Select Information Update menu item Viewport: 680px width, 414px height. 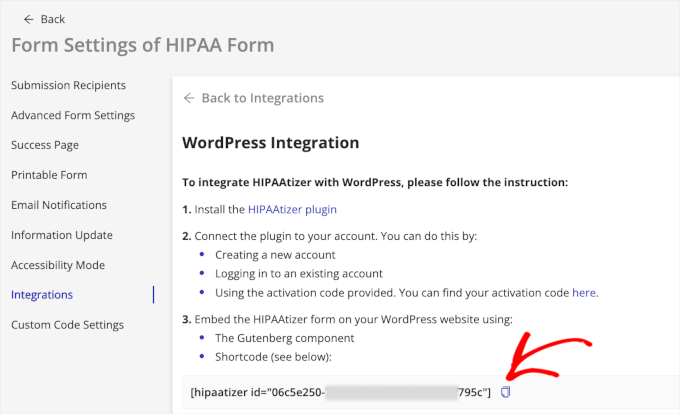click(61, 235)
